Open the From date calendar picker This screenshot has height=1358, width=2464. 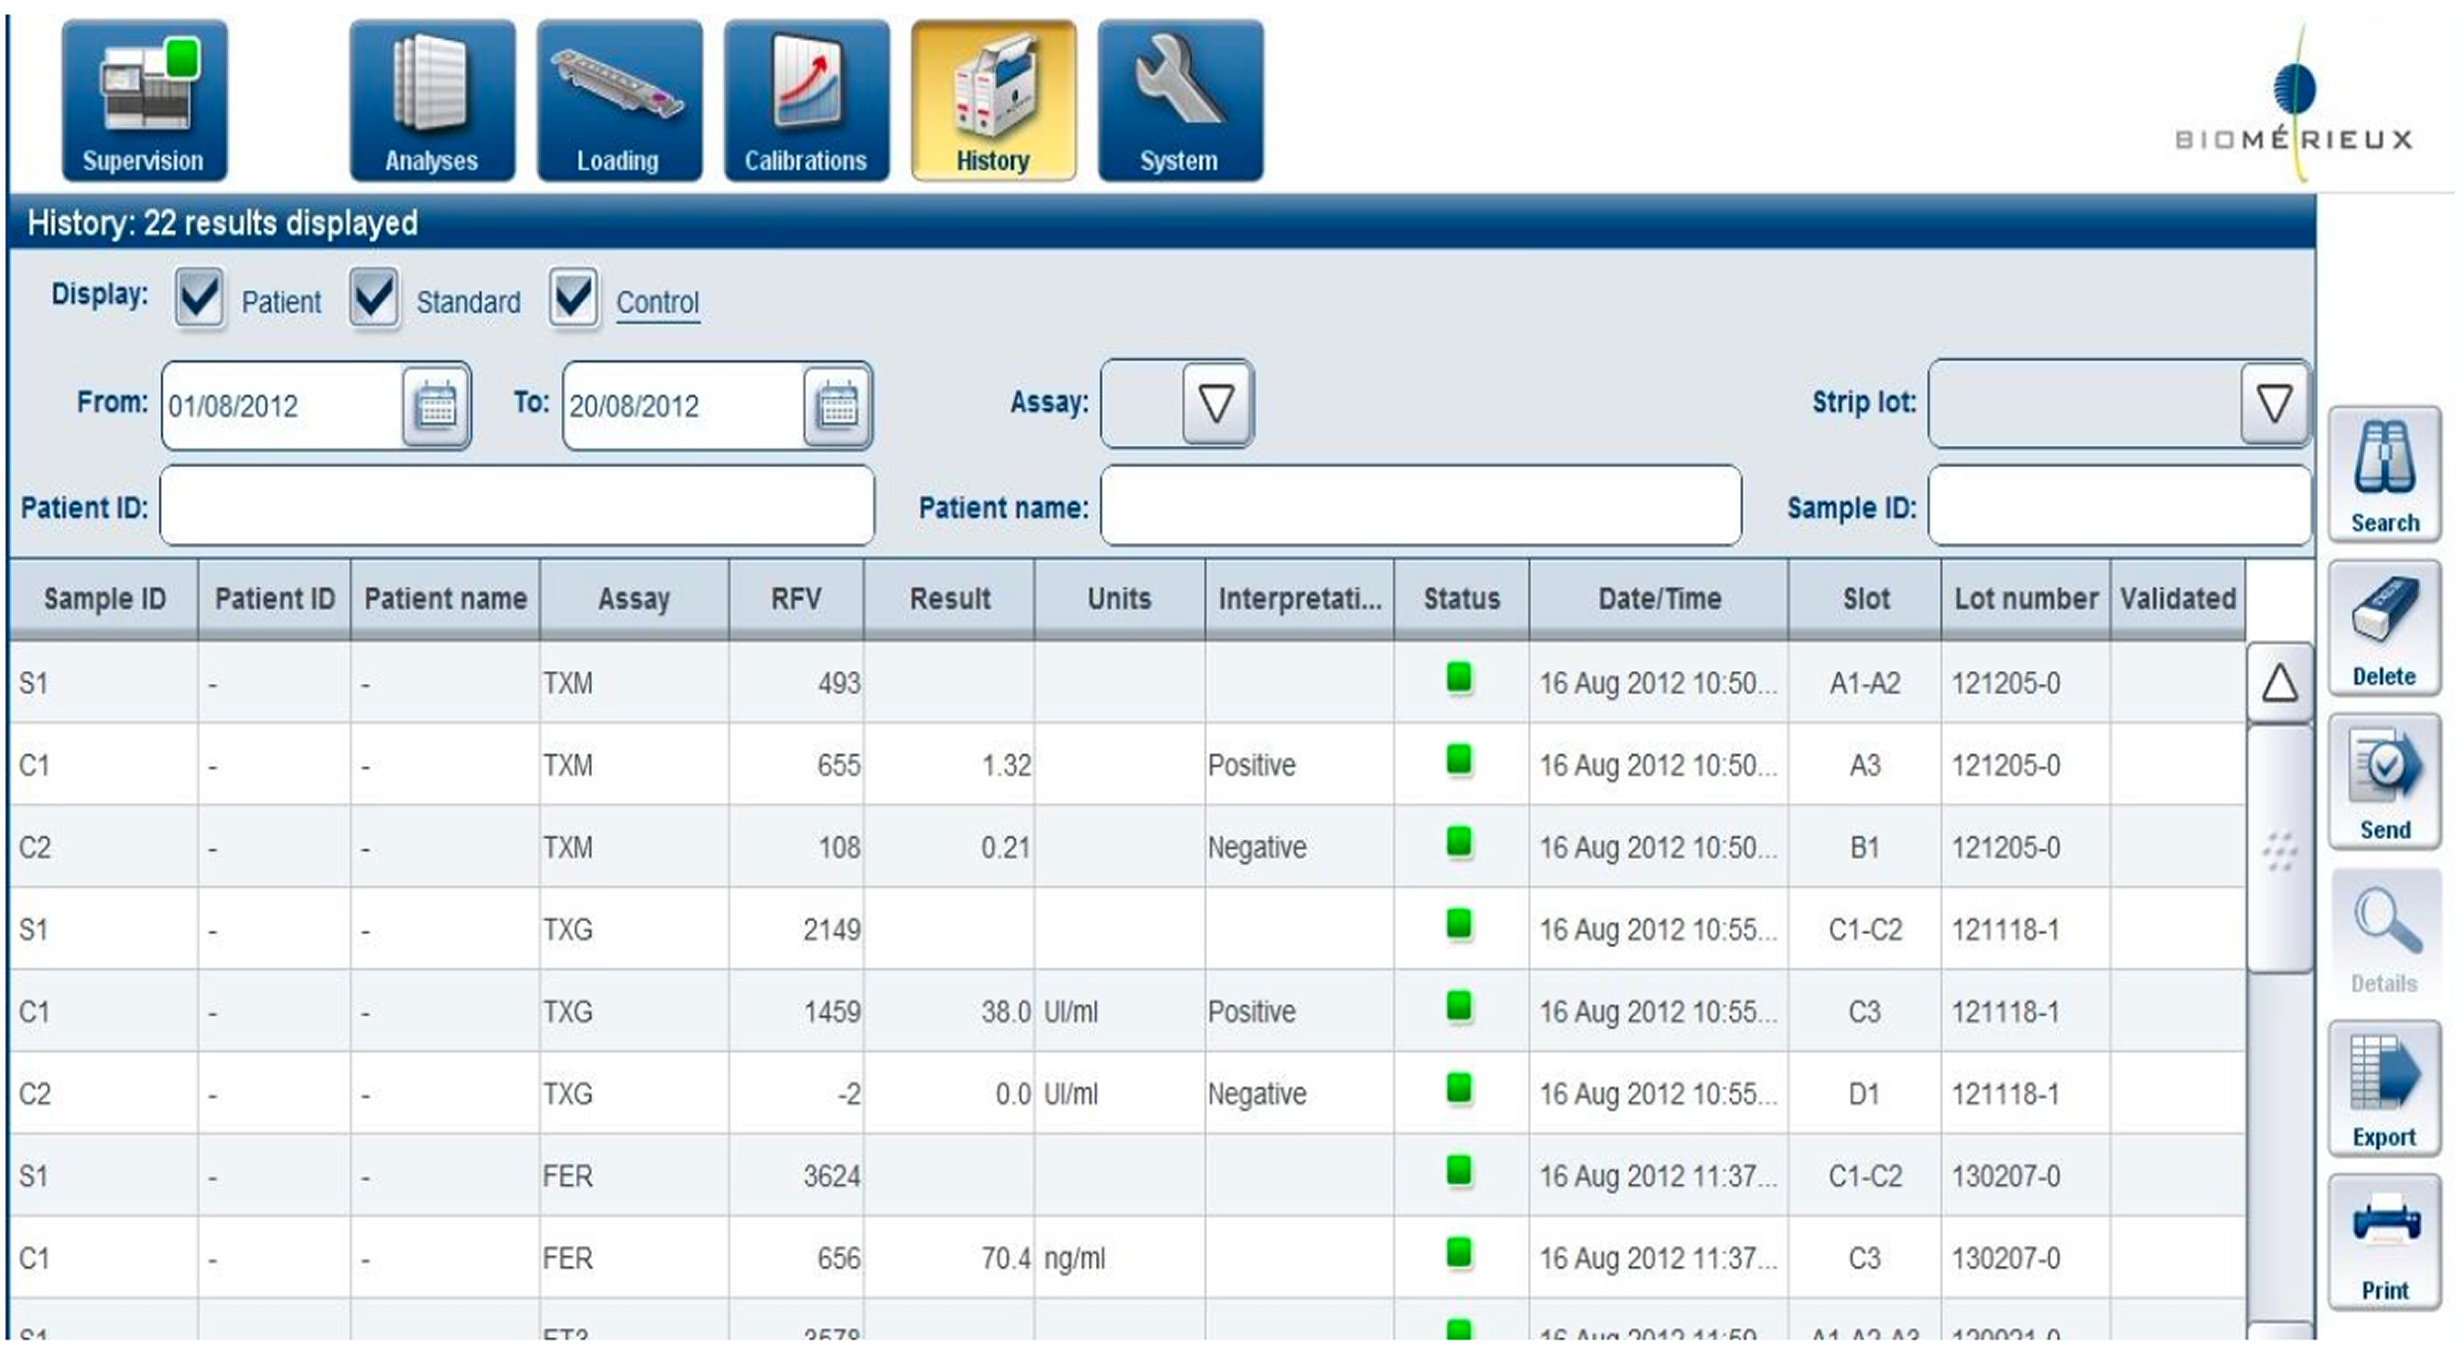[x=435, y=406]
